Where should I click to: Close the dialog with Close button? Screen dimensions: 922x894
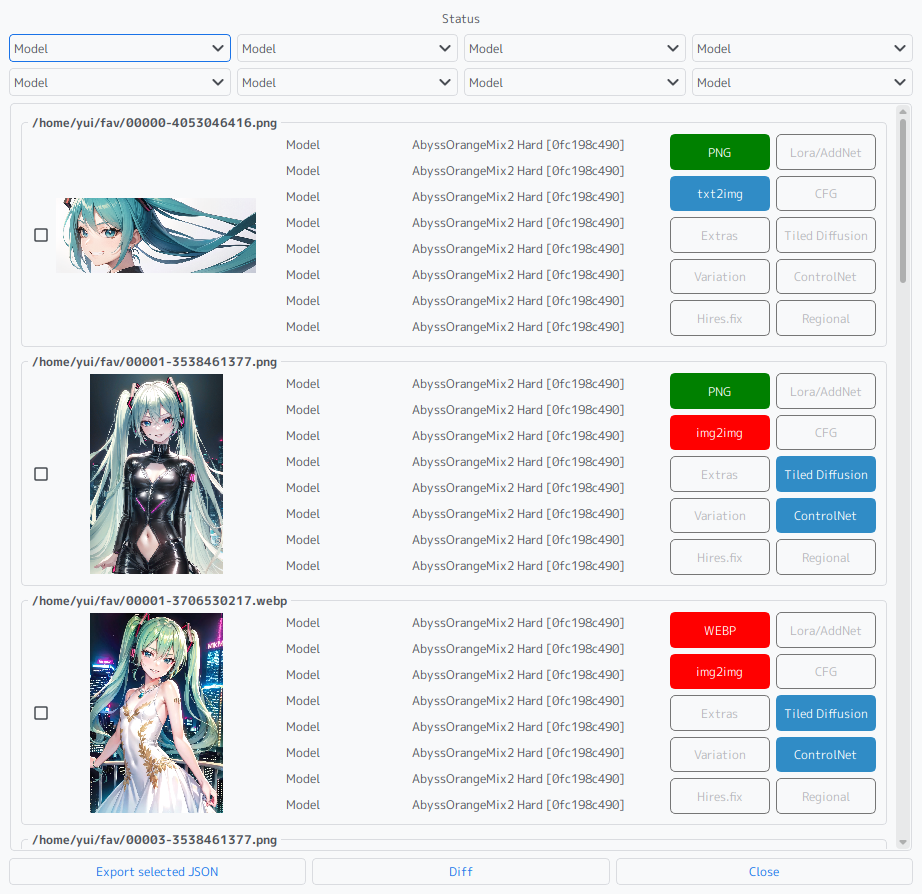pyautogui.click(x=764, y=871)
